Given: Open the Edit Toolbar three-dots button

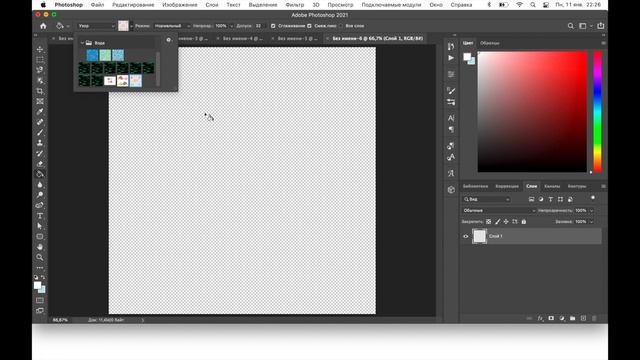Looking at the screenshot, I should [40, 268].
